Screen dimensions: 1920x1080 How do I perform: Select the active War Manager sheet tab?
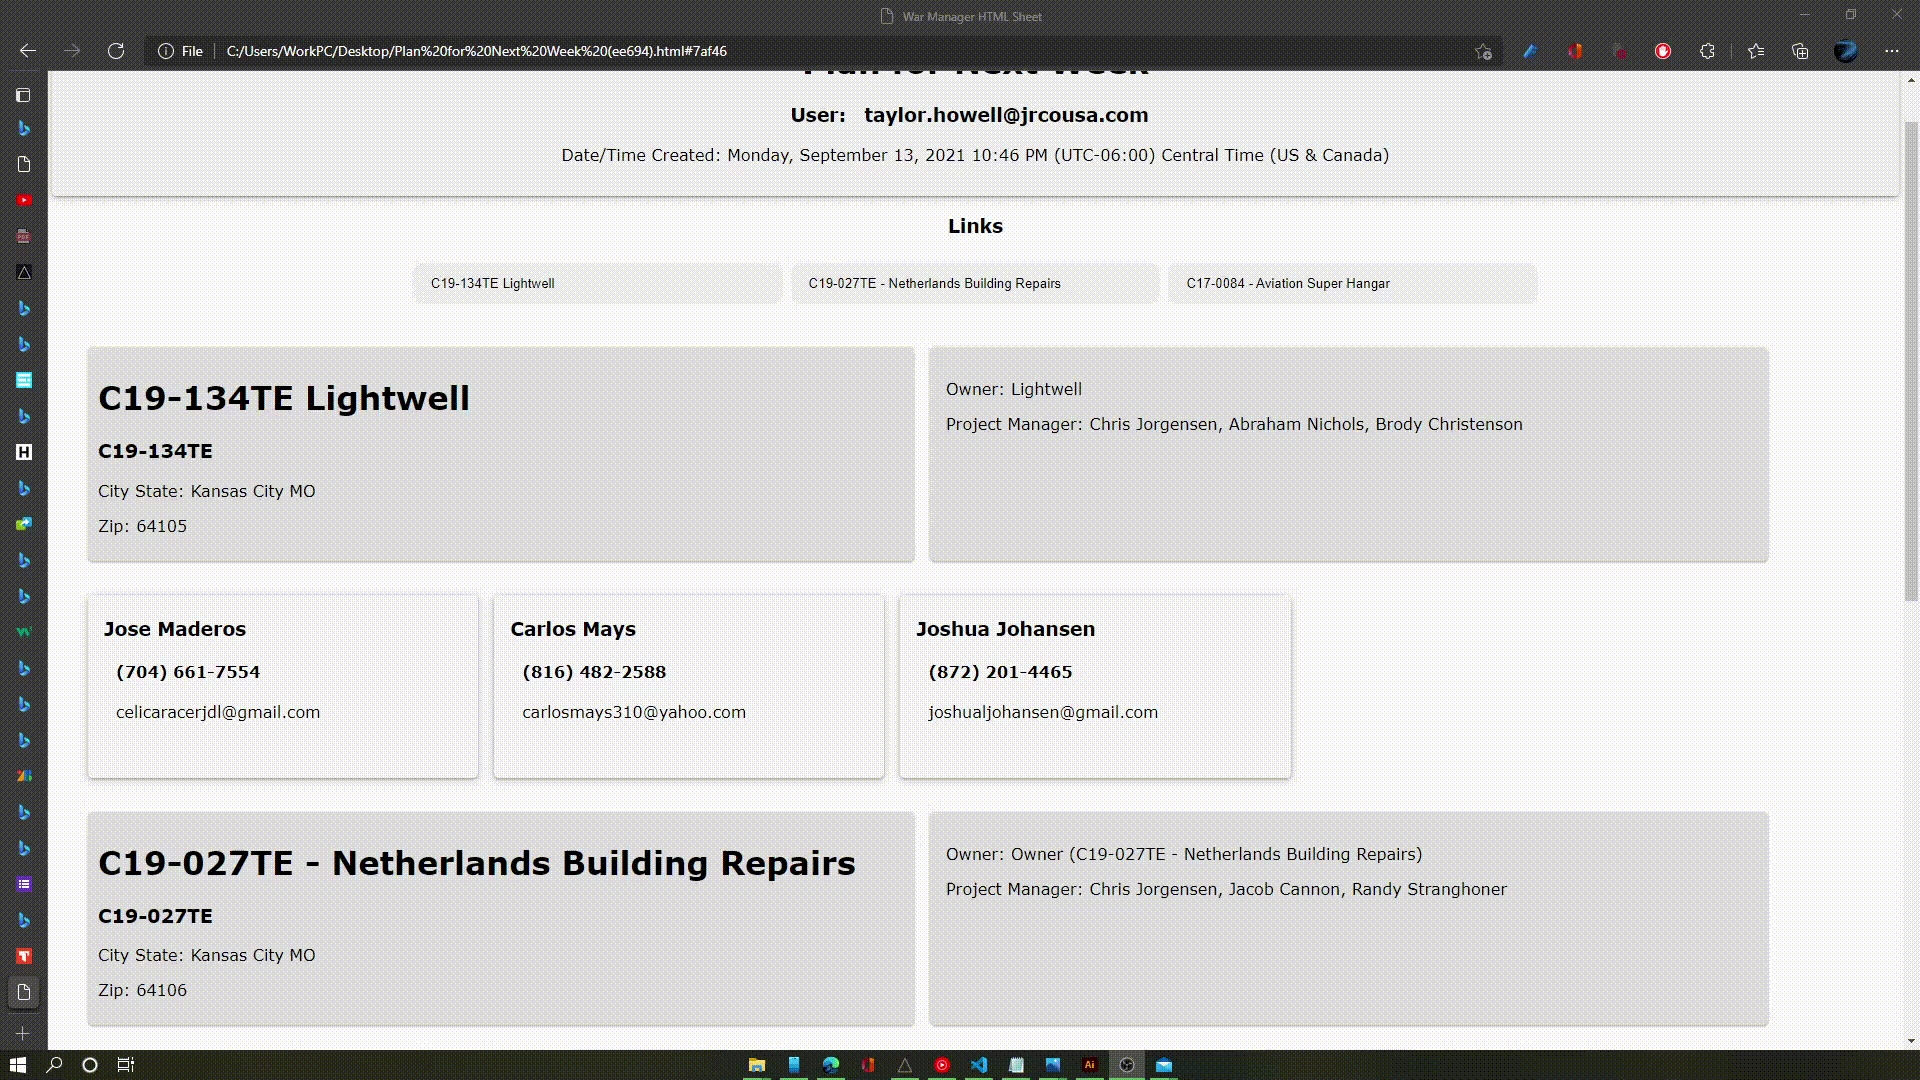click(x=24, y=992)
